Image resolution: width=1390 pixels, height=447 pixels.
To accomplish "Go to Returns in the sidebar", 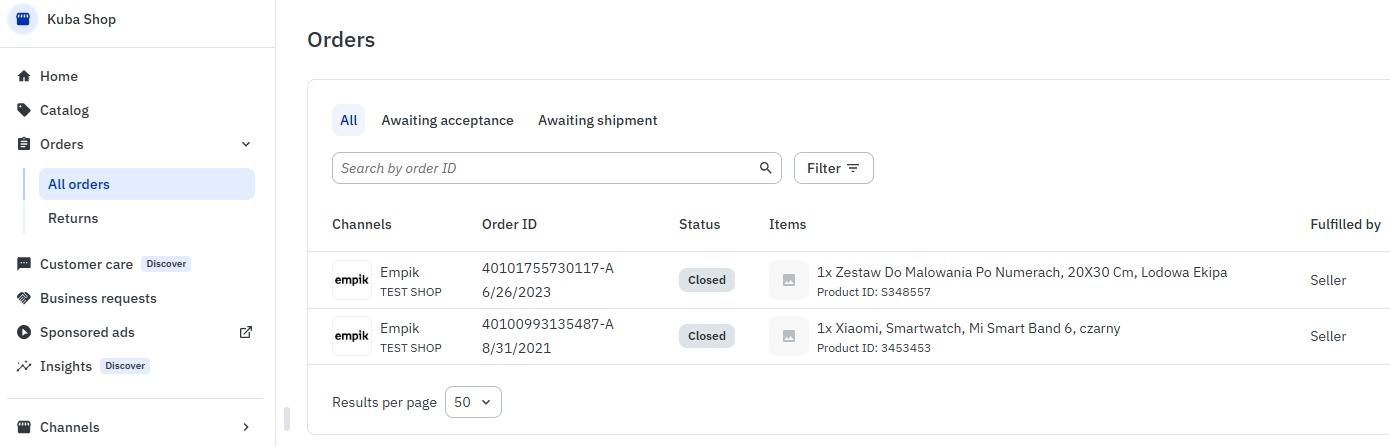I will coord(73,218).
